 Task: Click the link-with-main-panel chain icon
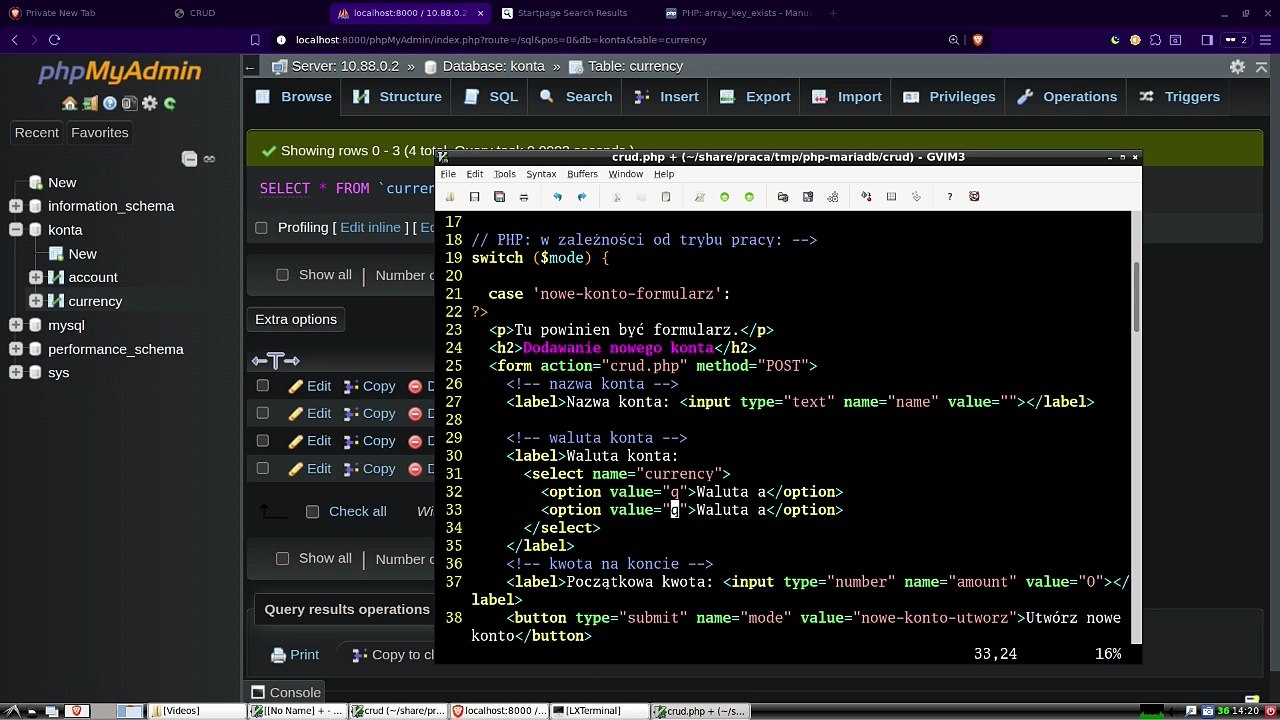pos(209,159)
